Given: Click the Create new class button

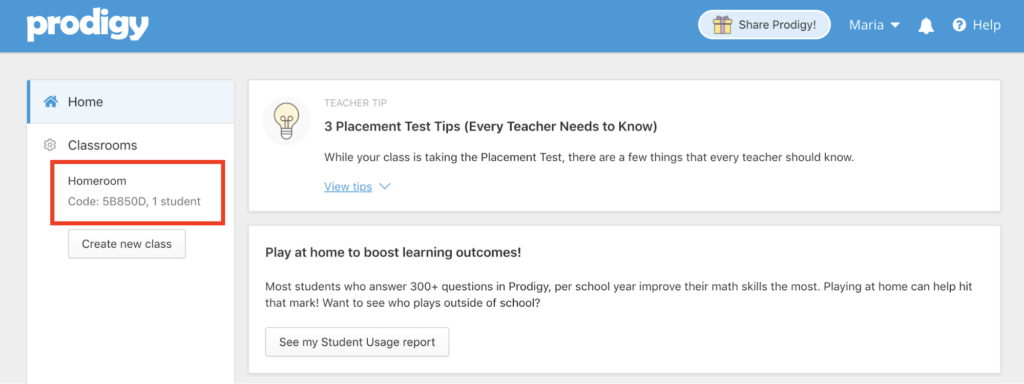Looking at the screenshot, I should pyautogui.click(x=127, y=244).
